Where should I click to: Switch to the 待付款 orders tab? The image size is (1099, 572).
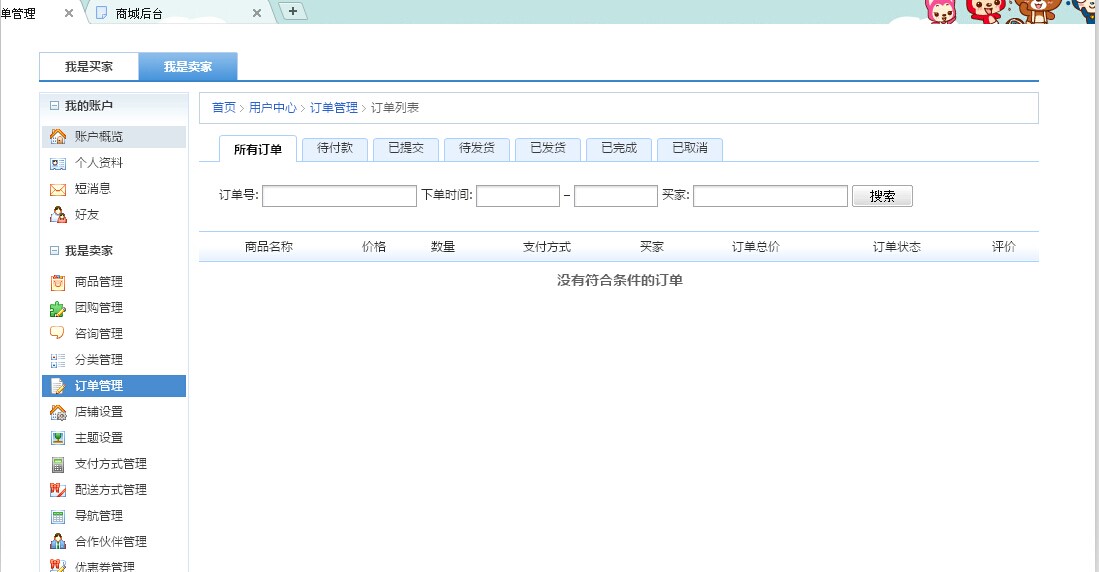point(334,148)
